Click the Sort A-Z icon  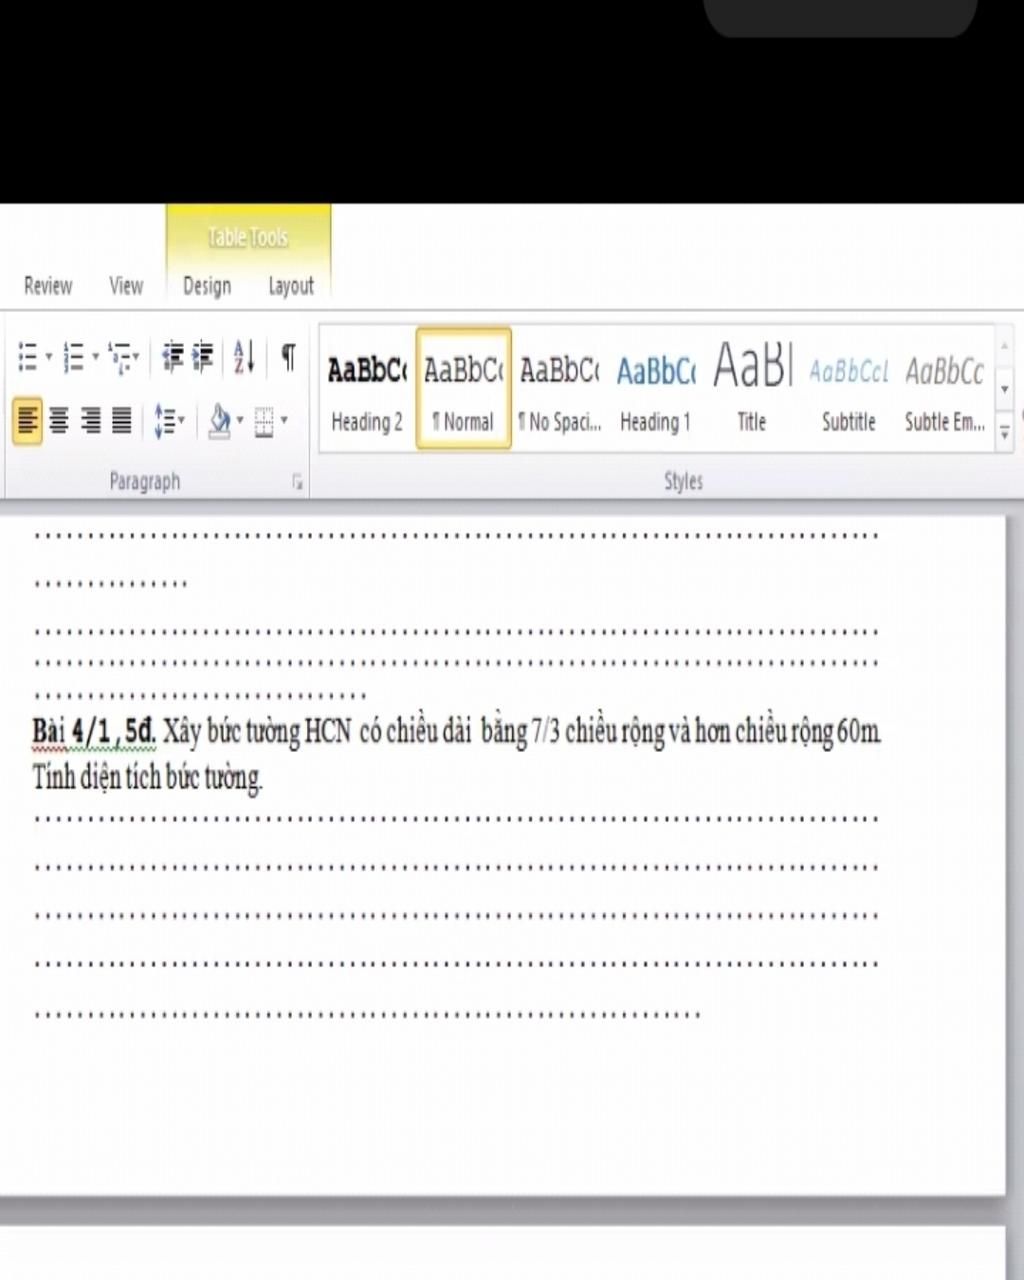pyautogui.click(x=244, y=356)
